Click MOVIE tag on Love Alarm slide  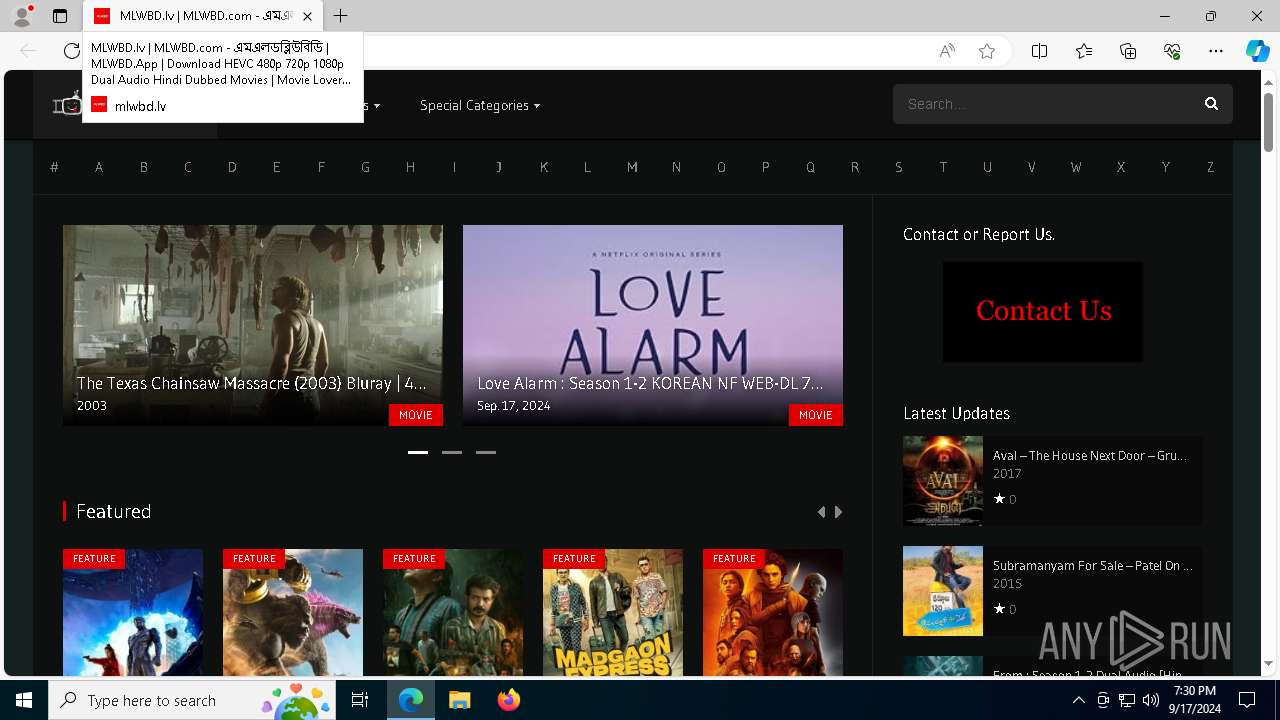tap(816, 415)
